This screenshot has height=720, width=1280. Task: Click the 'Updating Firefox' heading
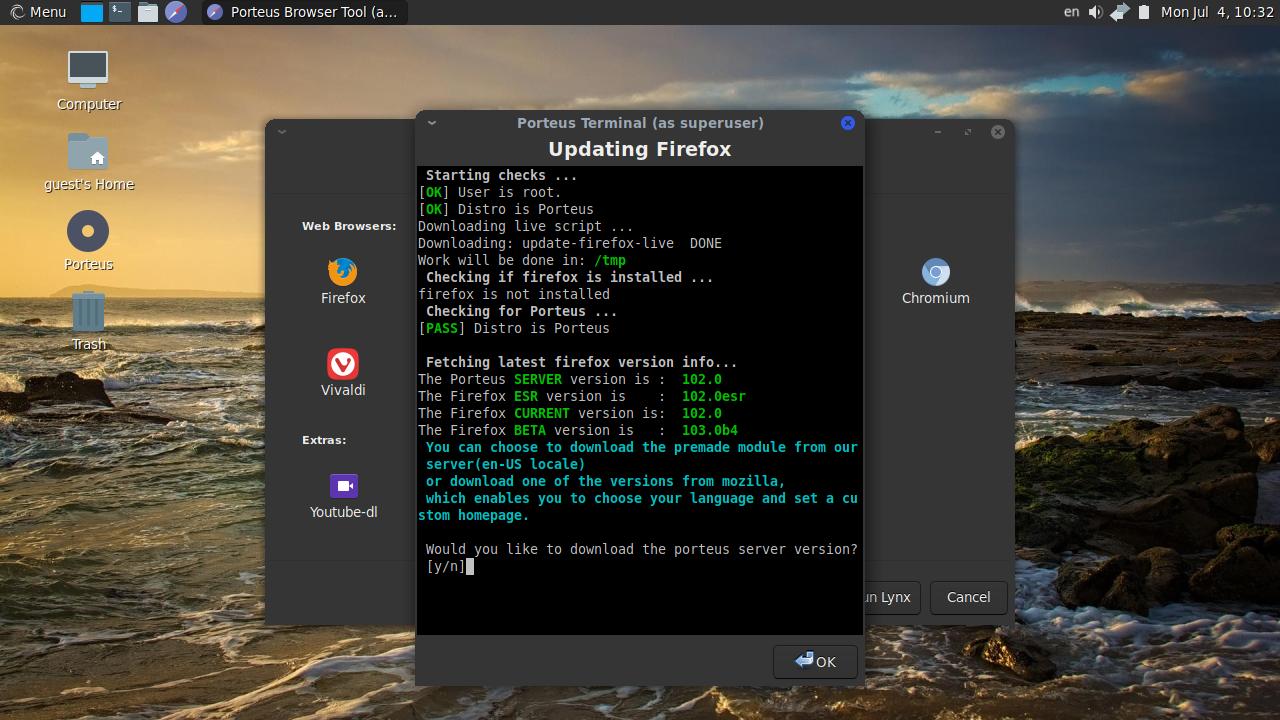point(640,149)
